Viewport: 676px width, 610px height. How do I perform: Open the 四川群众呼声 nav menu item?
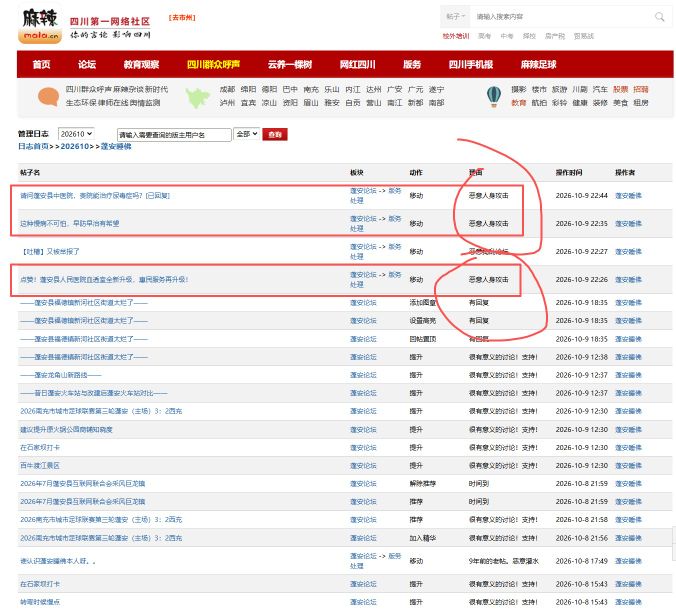(213, 65)
